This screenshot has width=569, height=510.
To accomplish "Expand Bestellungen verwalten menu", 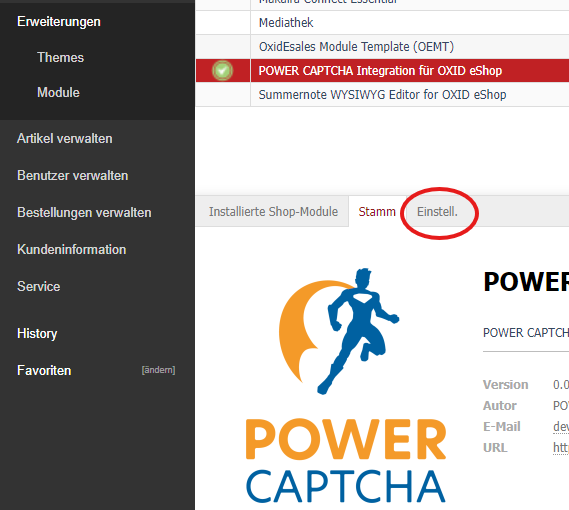I will coord(84,213).
